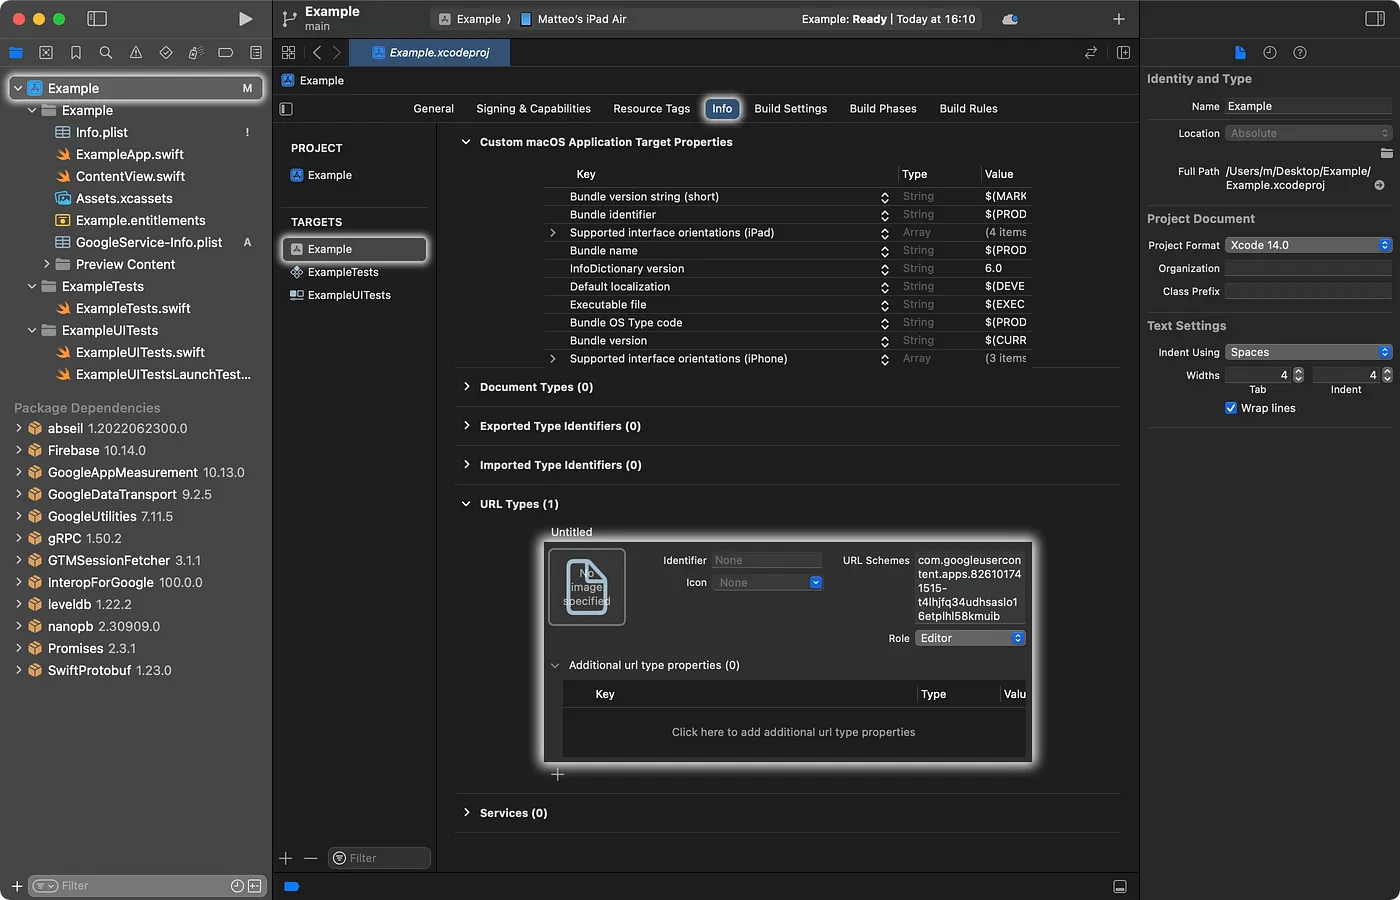Screen dimensions: 1400x900
Task: Go back with the left arrow
Action: click(317, 52)
